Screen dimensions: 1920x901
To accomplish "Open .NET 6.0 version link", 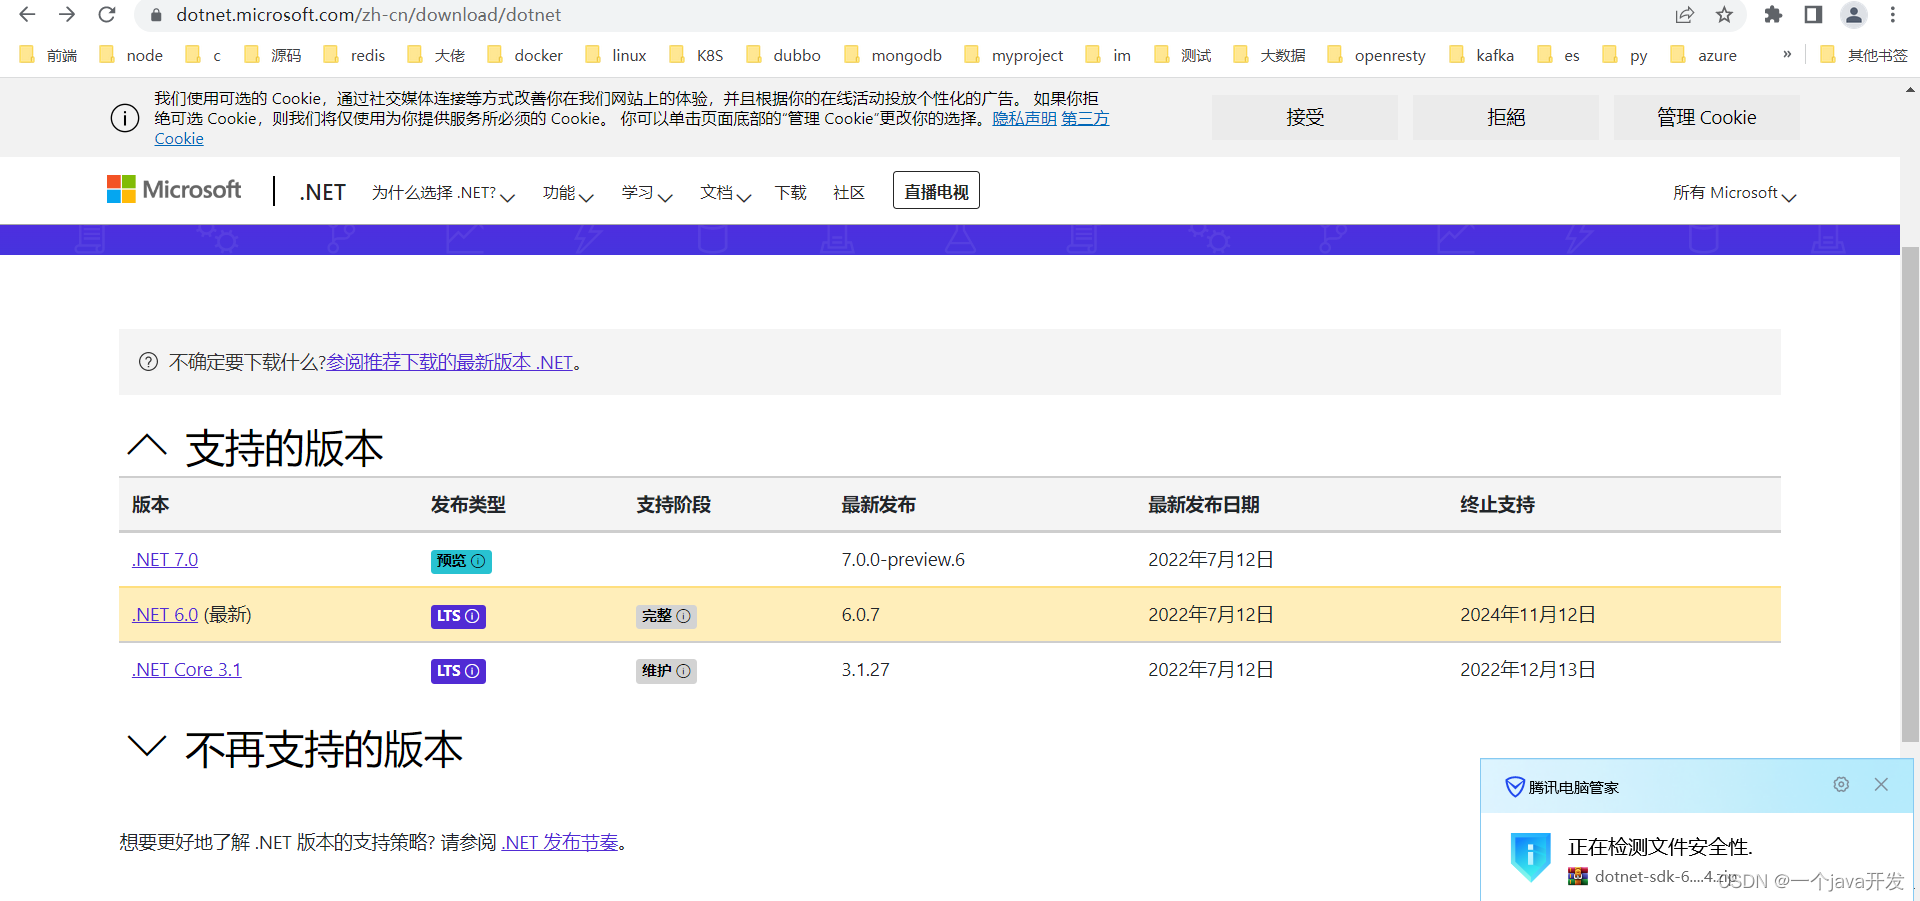I will [x=165, y=615].
